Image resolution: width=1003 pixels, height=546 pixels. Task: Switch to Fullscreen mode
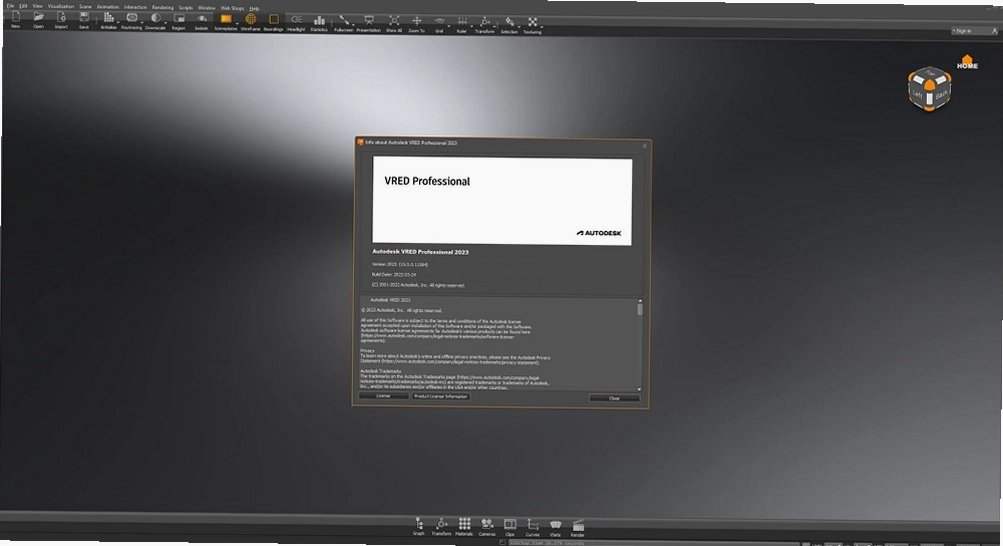click(x=344, y=22)
